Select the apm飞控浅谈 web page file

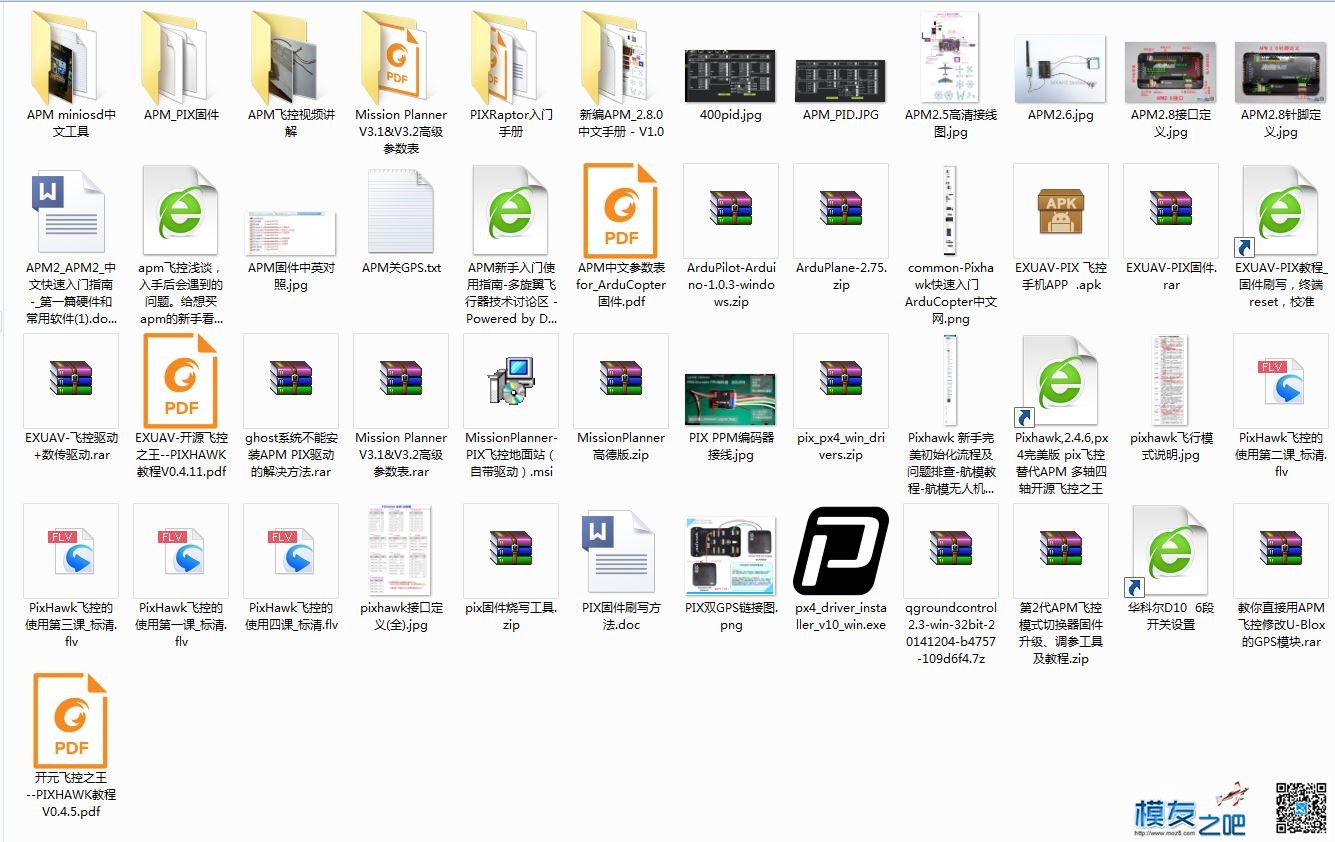click(181, 212)
